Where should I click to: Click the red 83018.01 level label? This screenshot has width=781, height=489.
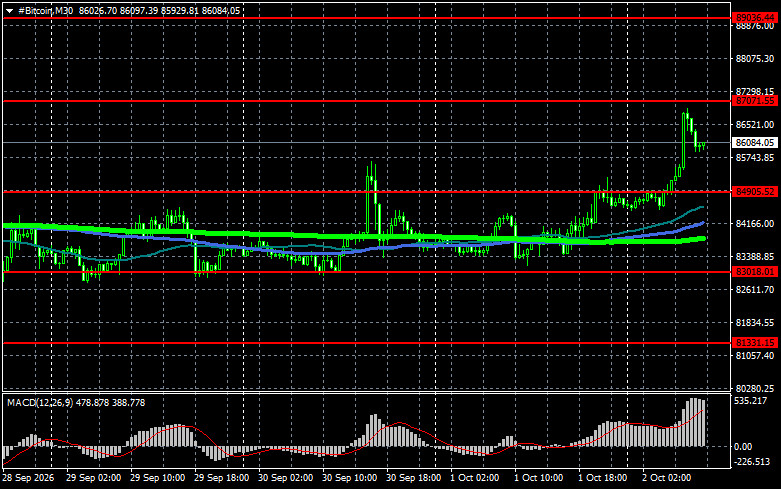(x=755, y=272)
